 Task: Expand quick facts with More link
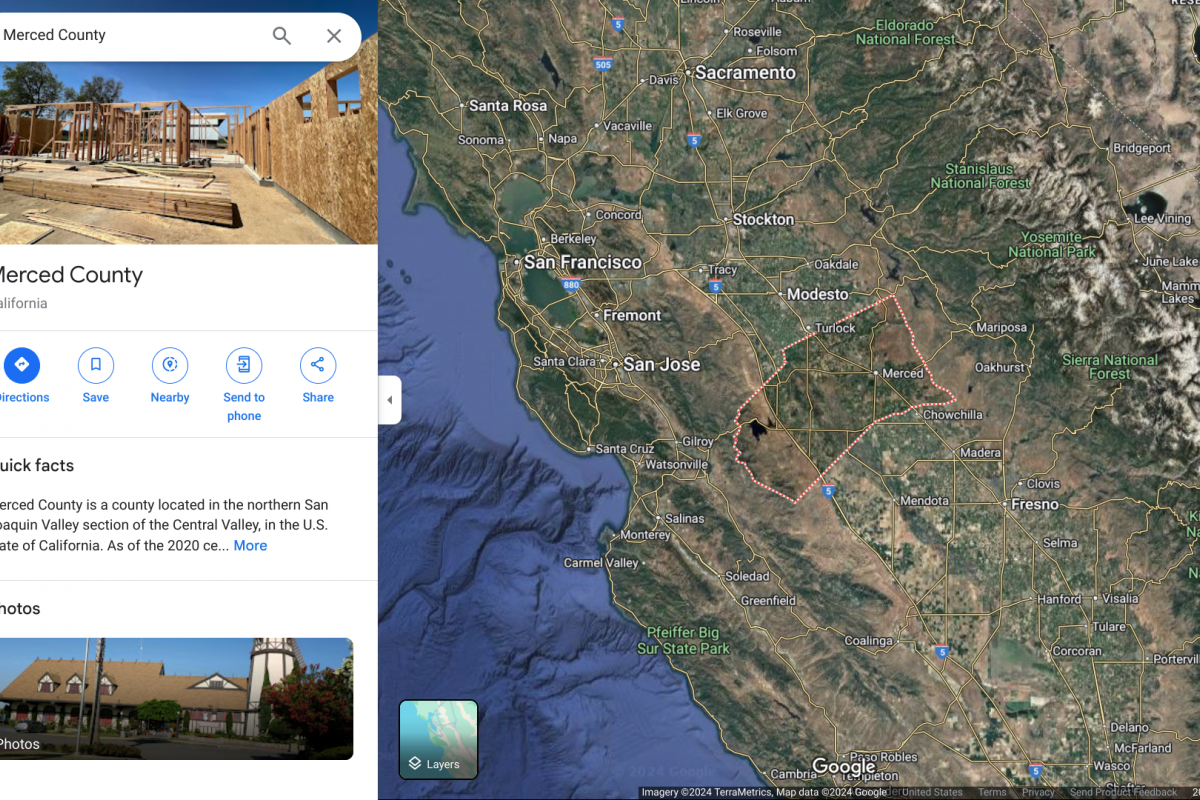(x=250, y=546)
